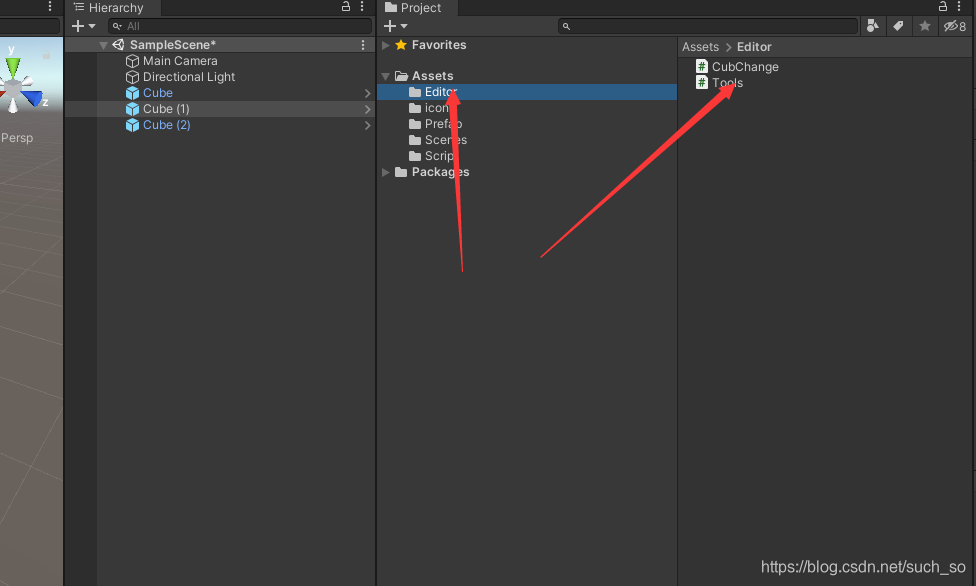This screenshot has height=586, width=976.
Task: Expand the Packages folder
Action: [386, 172]
